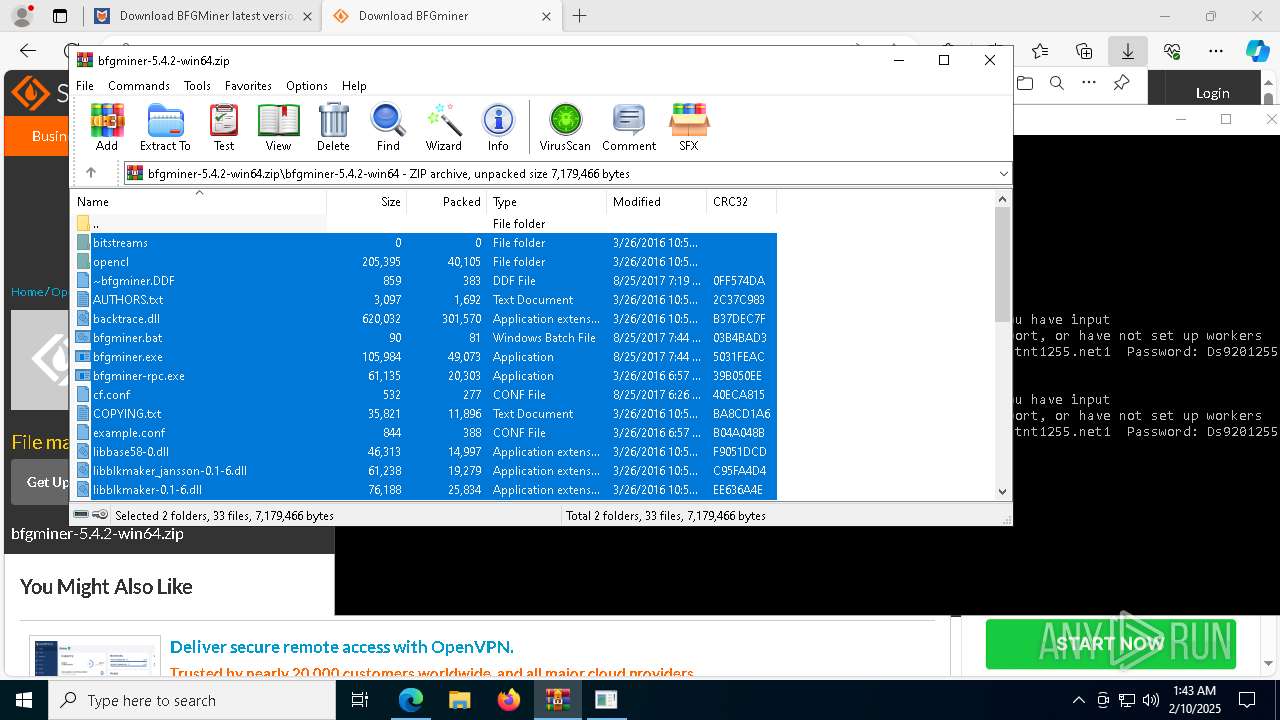1280x720 pixels.
Task: Click the Extract To toolbar icon
Action: (x=165, y=127)
